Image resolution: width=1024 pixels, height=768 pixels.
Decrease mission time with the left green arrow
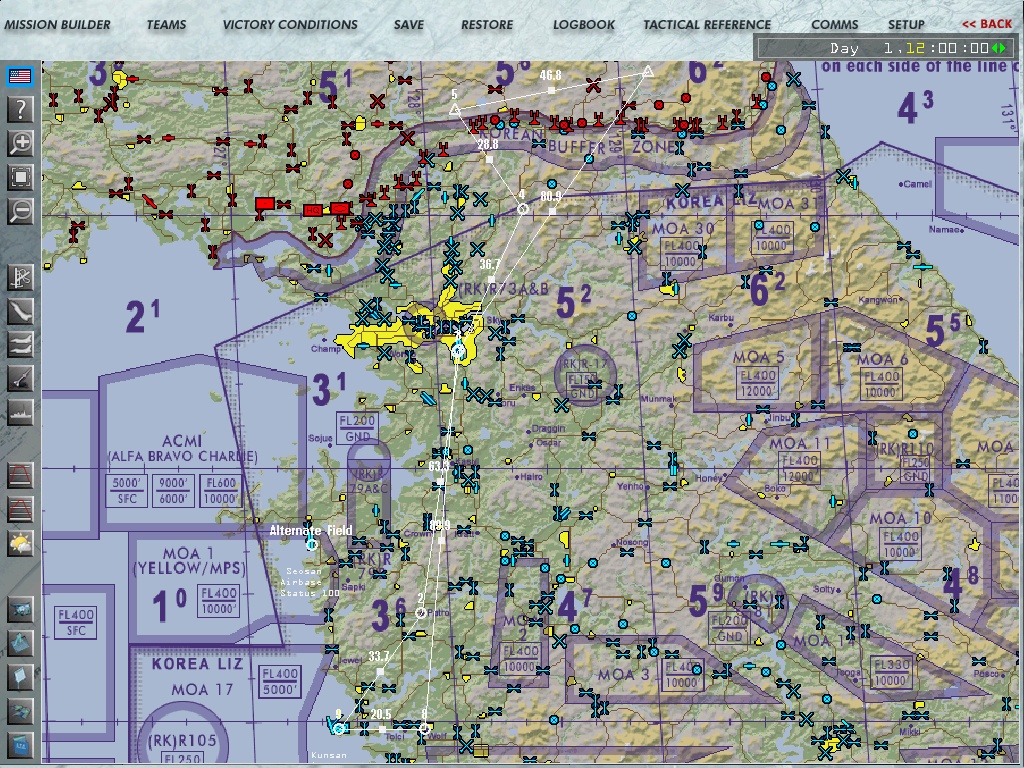tap(995, 48)
